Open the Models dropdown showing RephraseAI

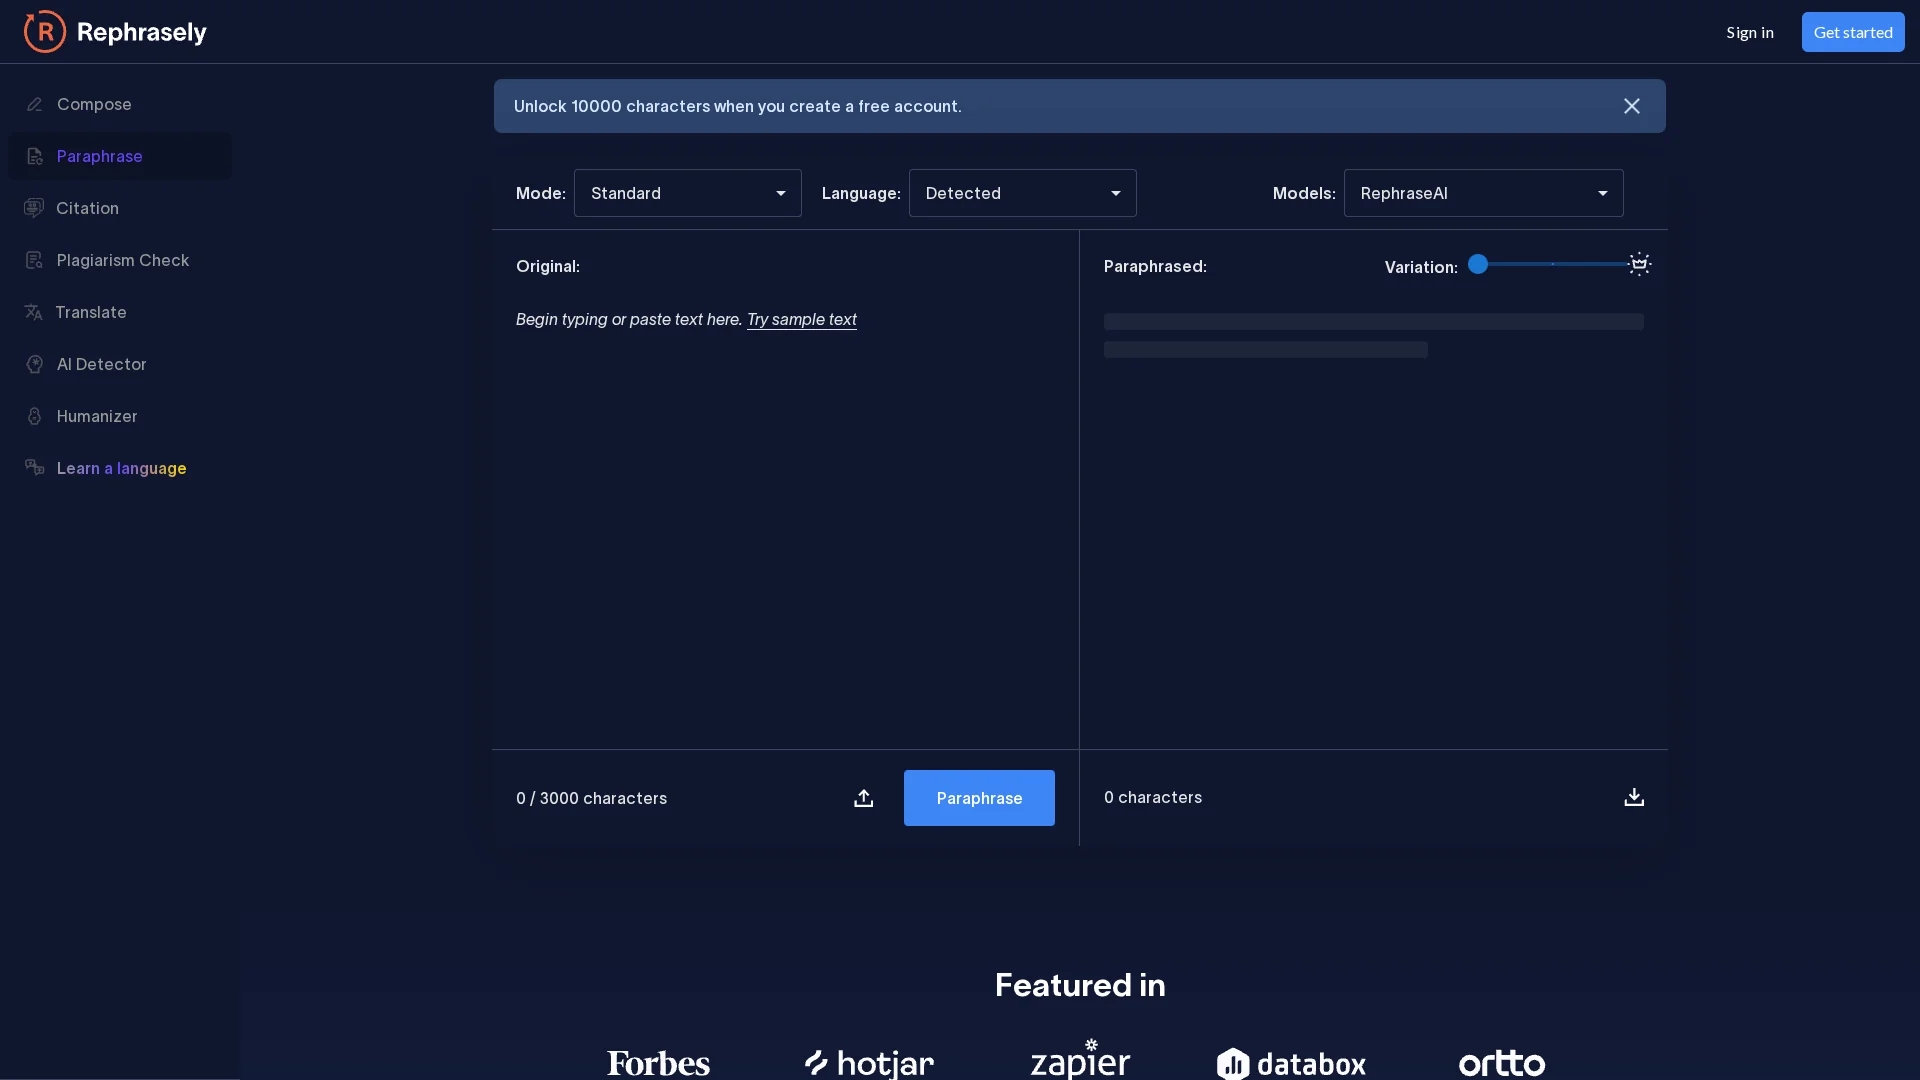tap(1484, 193)
